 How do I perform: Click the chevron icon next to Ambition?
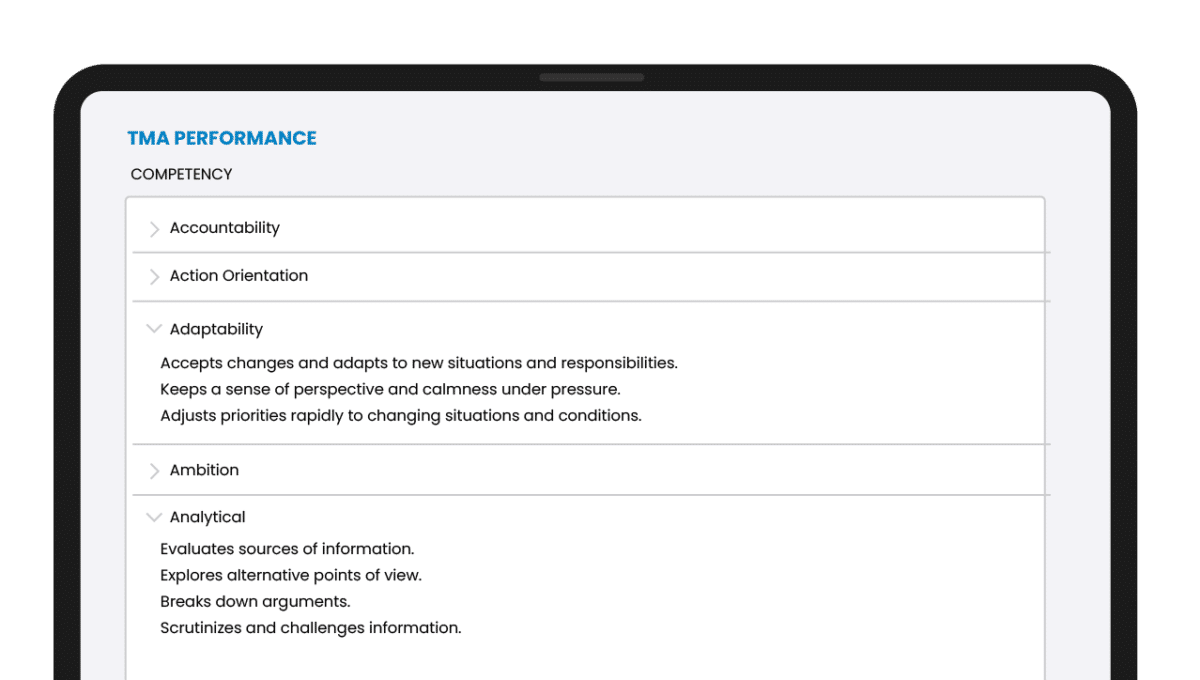pos(155,471)
